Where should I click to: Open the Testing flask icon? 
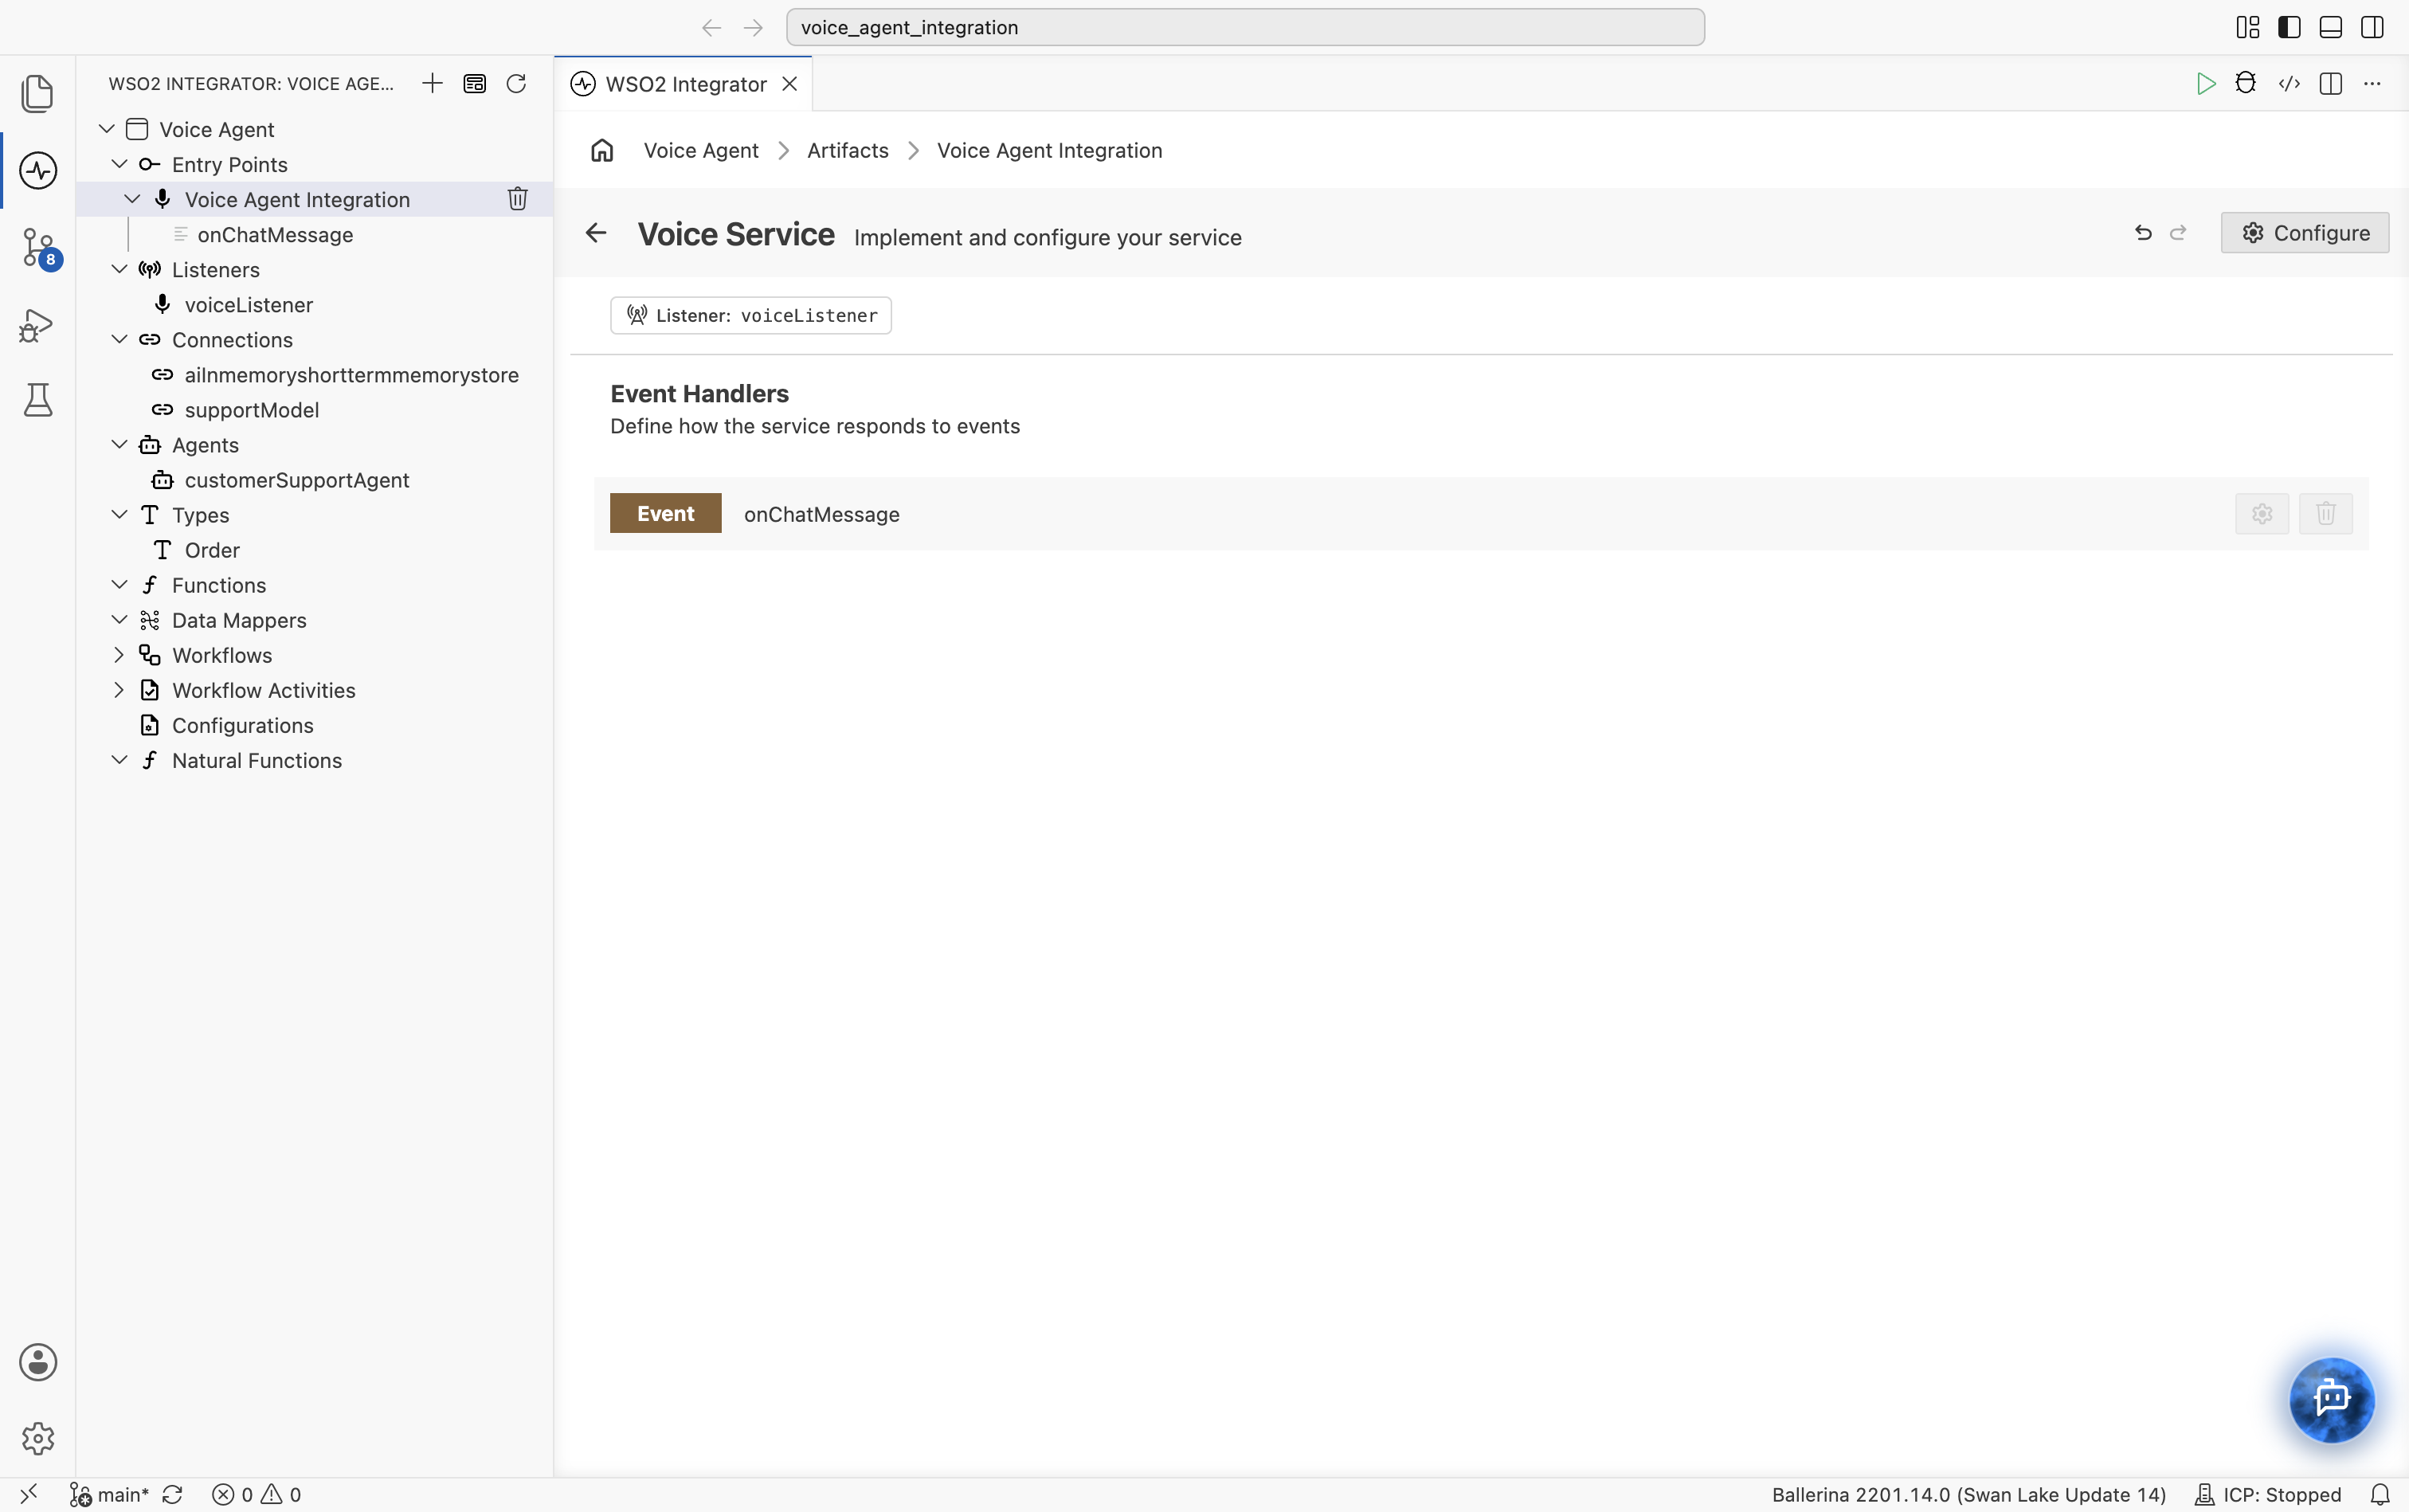[37, 400]
